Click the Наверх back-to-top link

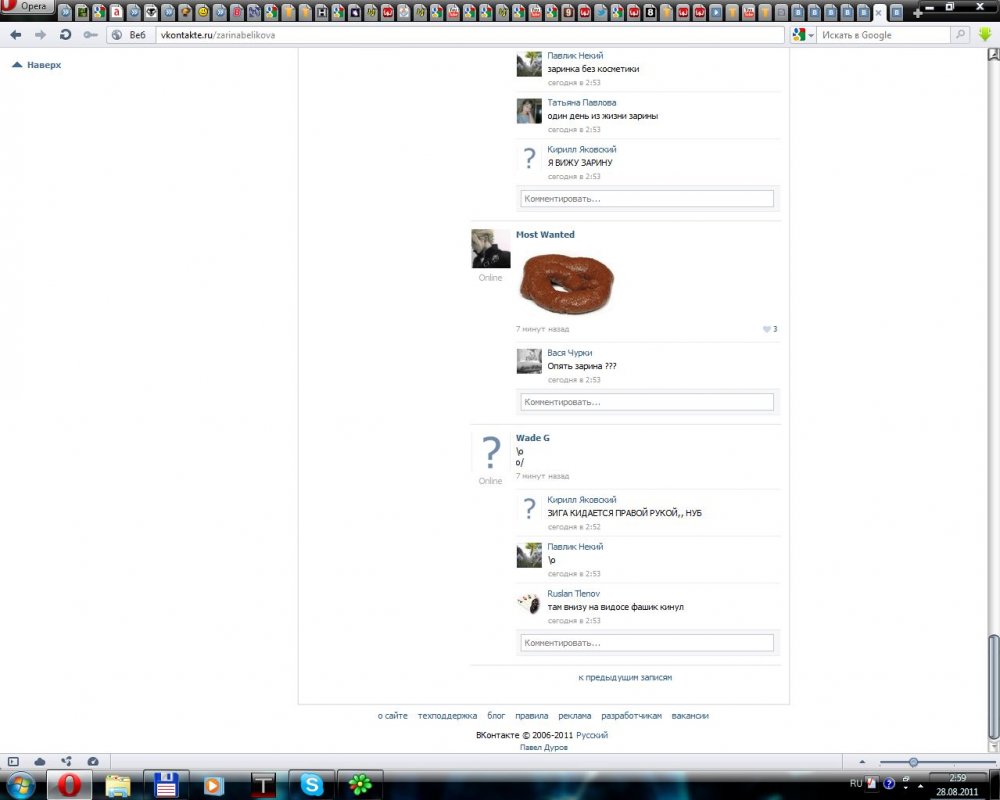tap(37, 64)
